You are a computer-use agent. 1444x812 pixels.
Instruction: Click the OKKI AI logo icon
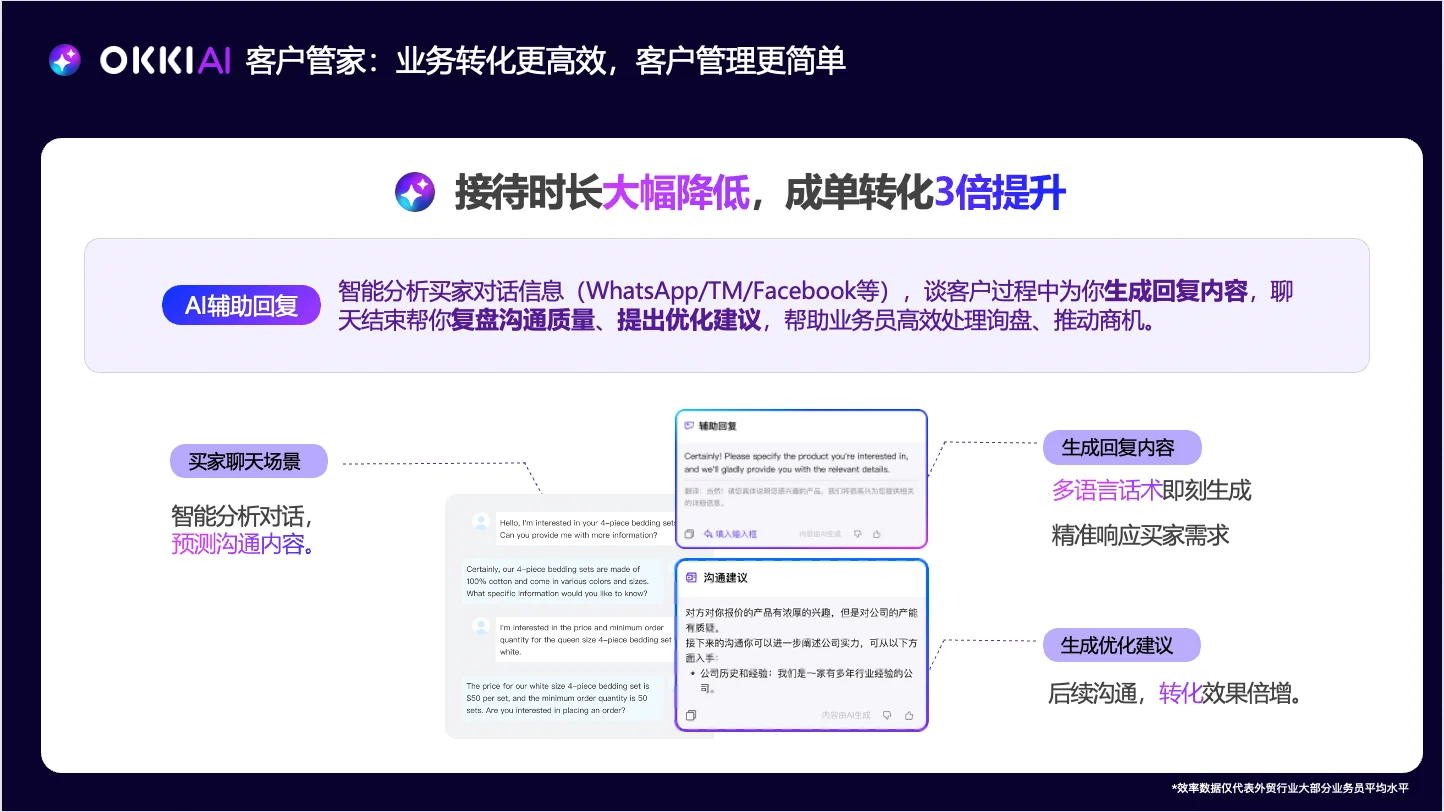64,61
